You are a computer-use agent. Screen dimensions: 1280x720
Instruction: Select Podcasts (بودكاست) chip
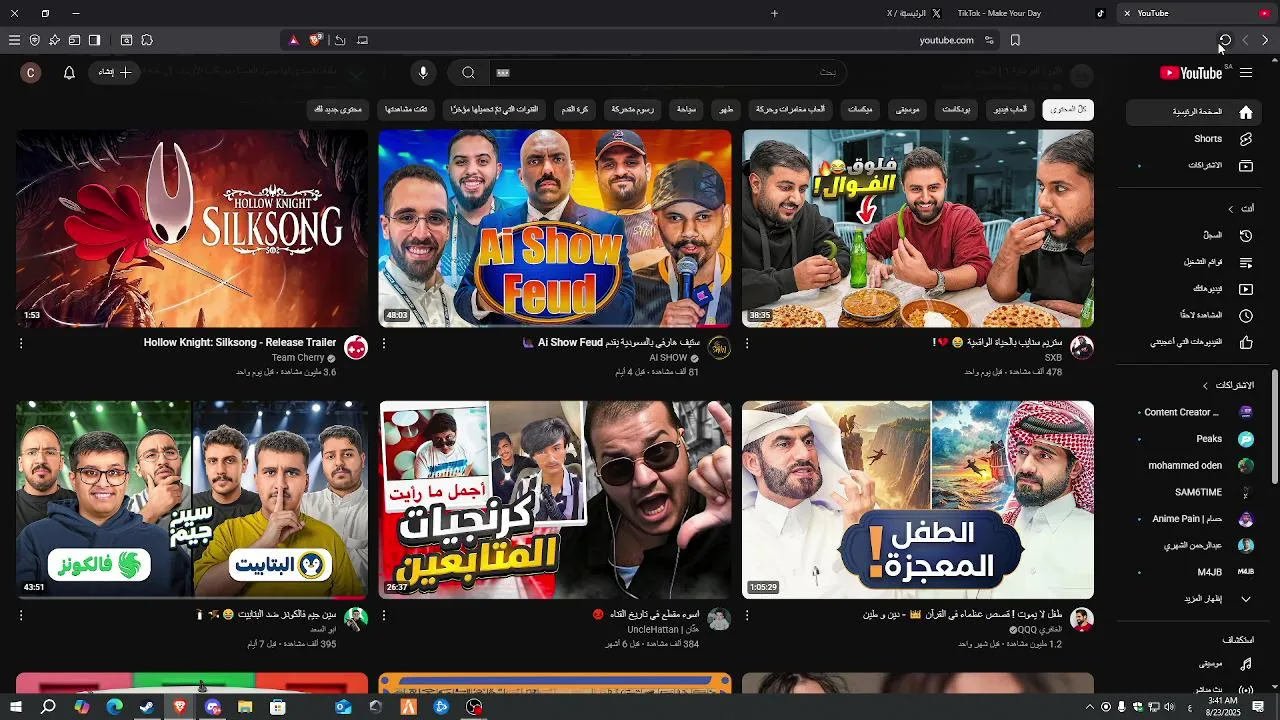click(x=956, y=109)
